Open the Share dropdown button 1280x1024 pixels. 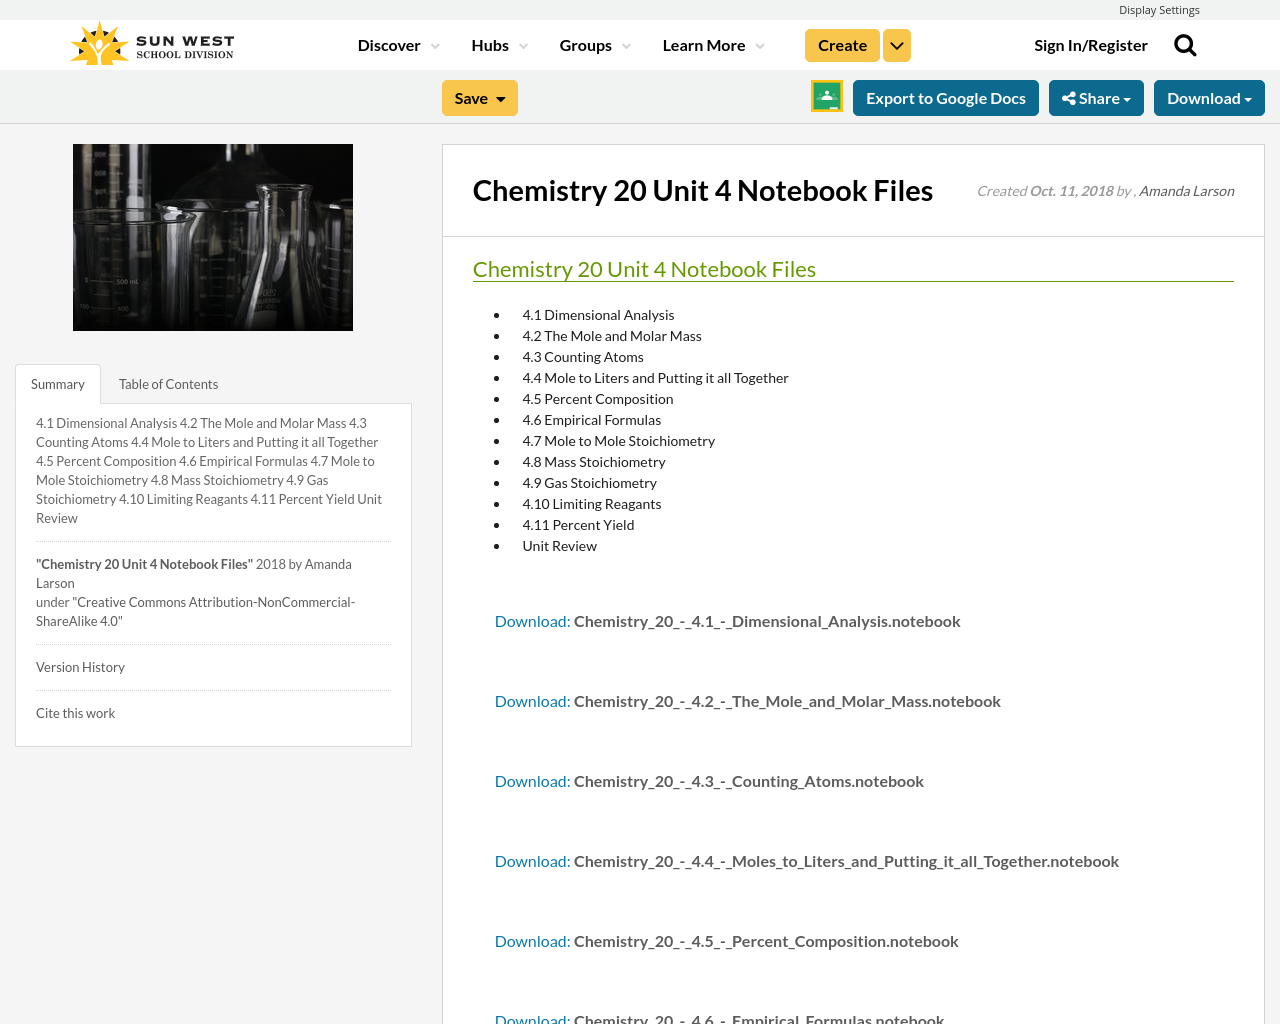pyautogui.click(x=1096, y=98)
